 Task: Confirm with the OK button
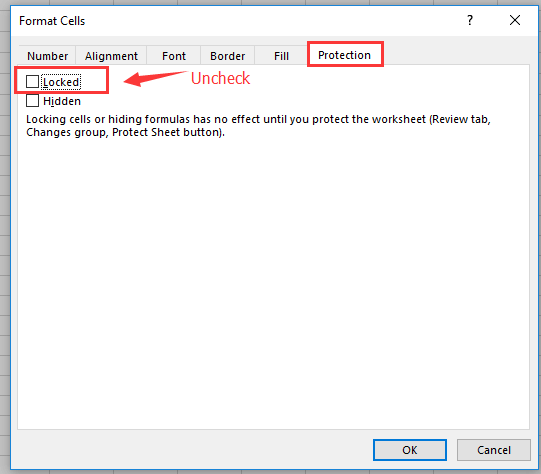(x=410, y=450)
